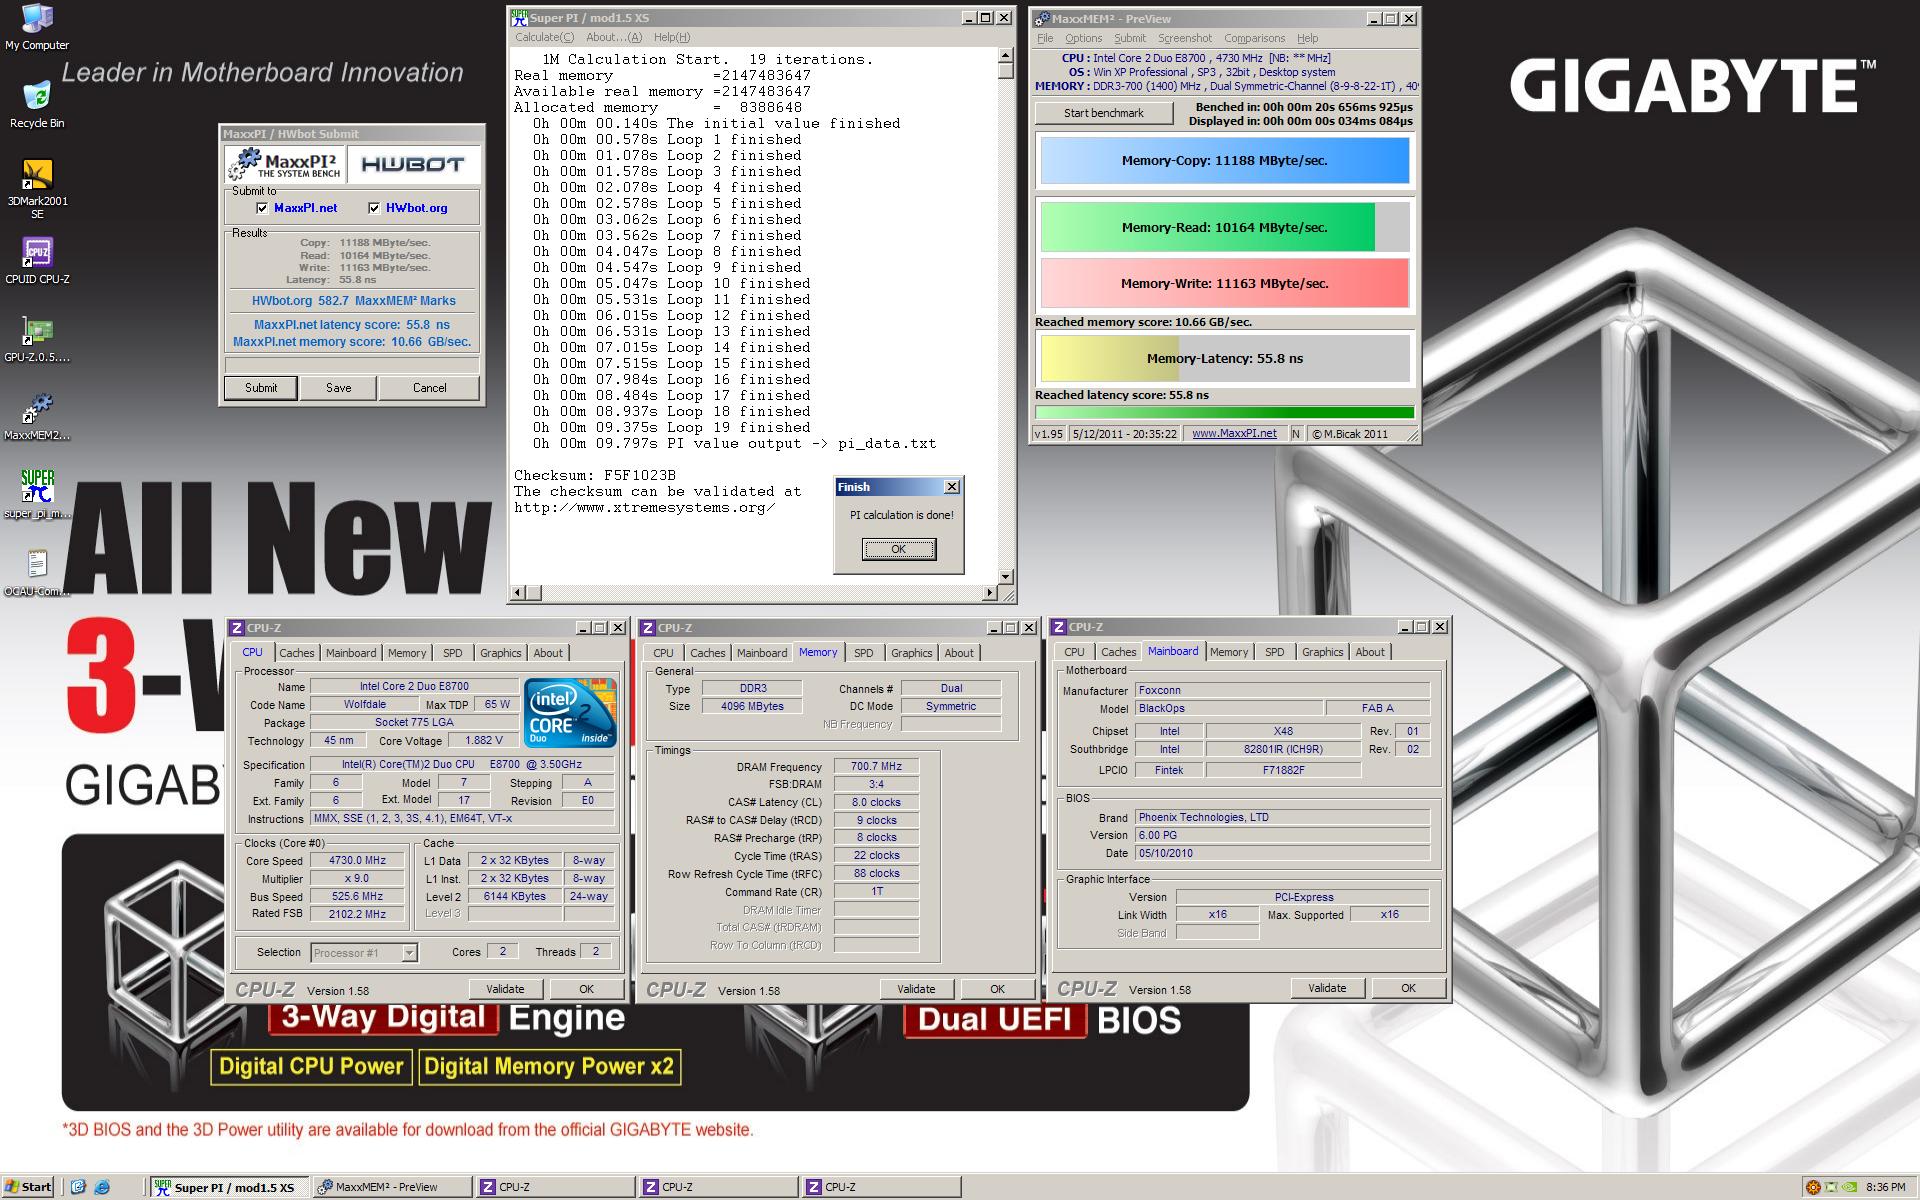
Task: Open www.MaxxPI.net link in status bar
Action: [1234, 433]
